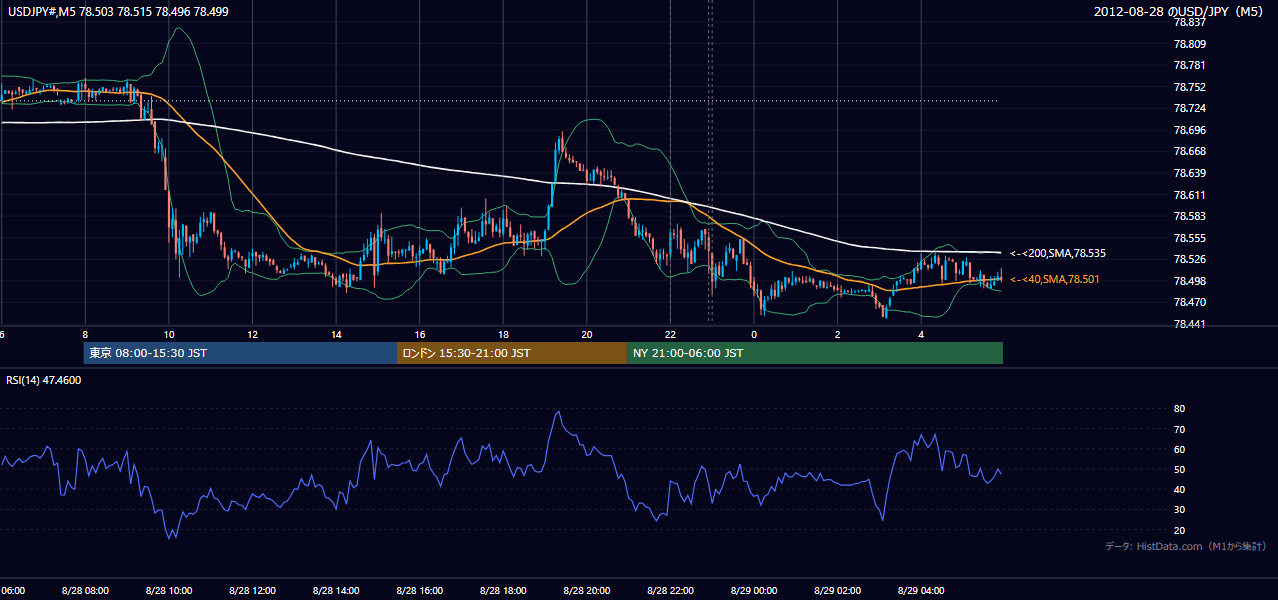This screenshot has width=1278, height=600.
Task: Click the RSI 80 level label
Action: pyautogui.click(x=1179, y=409)
